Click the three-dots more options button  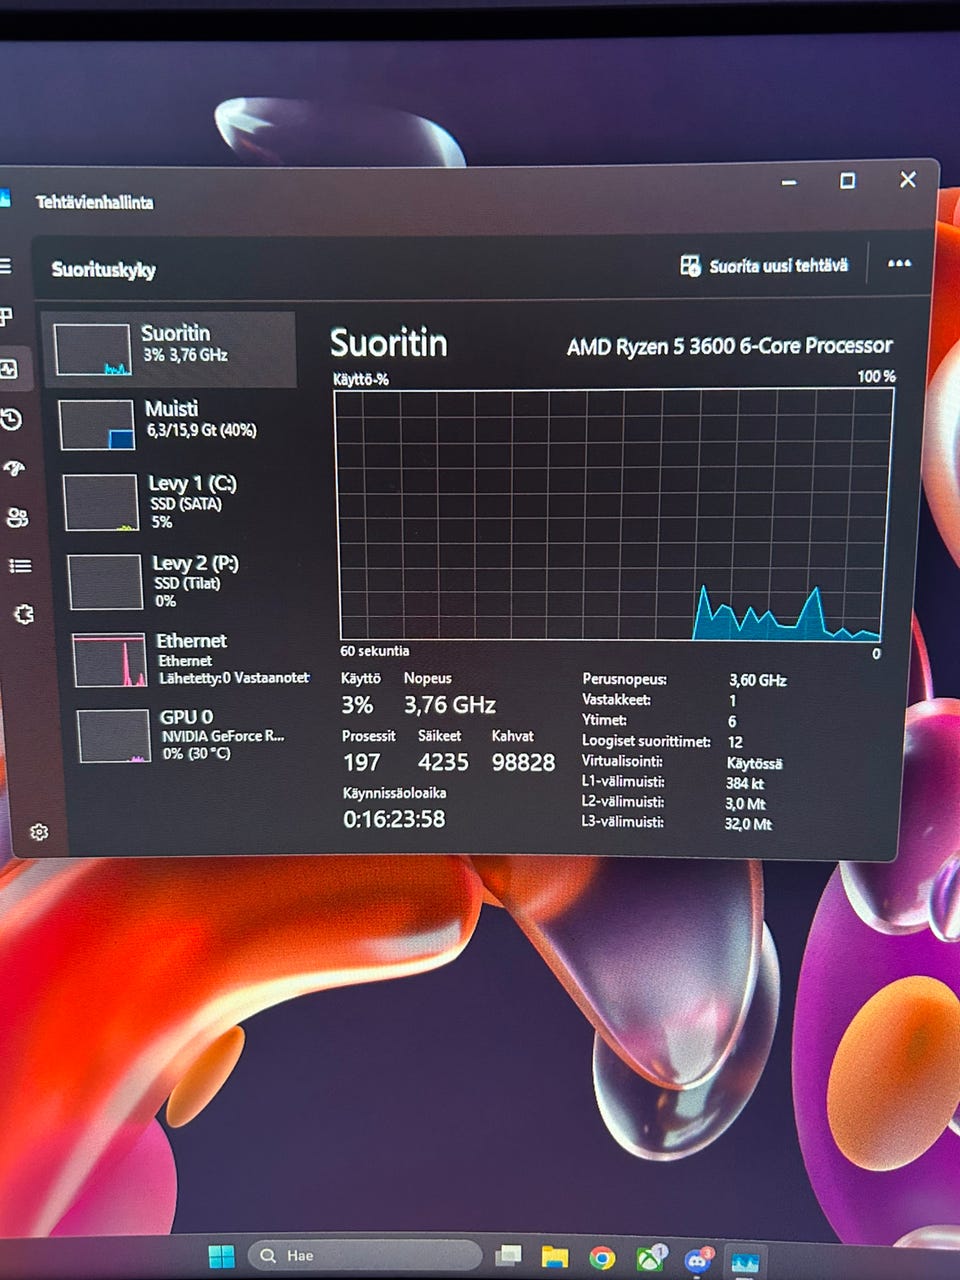point(899,264)
